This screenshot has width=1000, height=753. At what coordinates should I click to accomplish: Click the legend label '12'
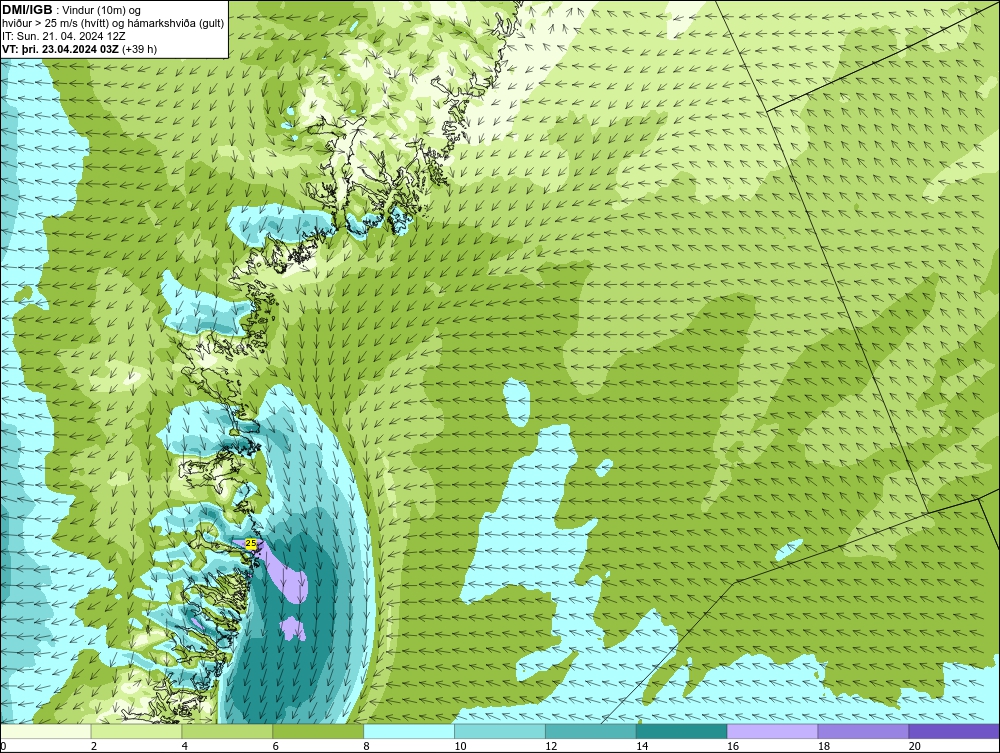pos(551,746)
